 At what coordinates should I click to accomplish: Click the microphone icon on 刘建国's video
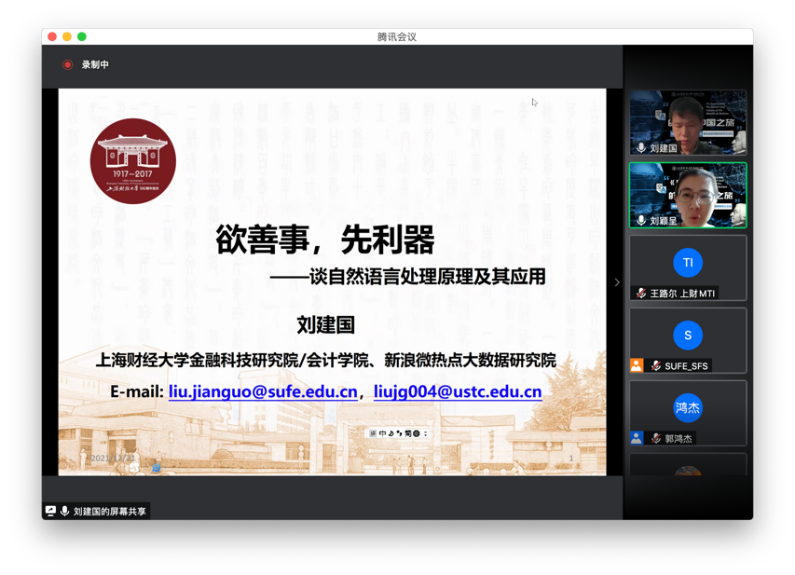pyautogui.click(x=641, y=148)
